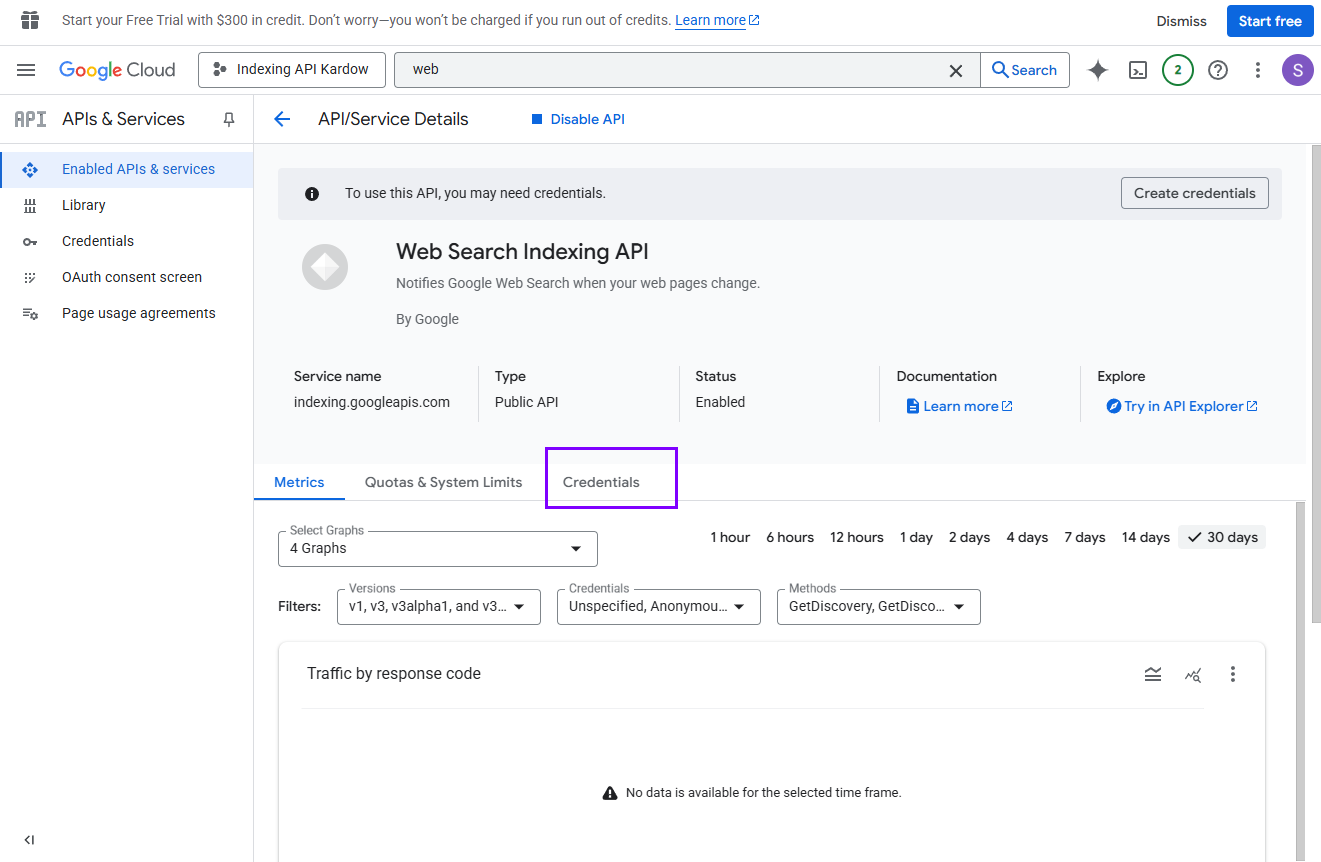This screenshot has width=1321, height=862.
Task: Click the back arrow beside API/Service Details
Action: coord(282,119)
